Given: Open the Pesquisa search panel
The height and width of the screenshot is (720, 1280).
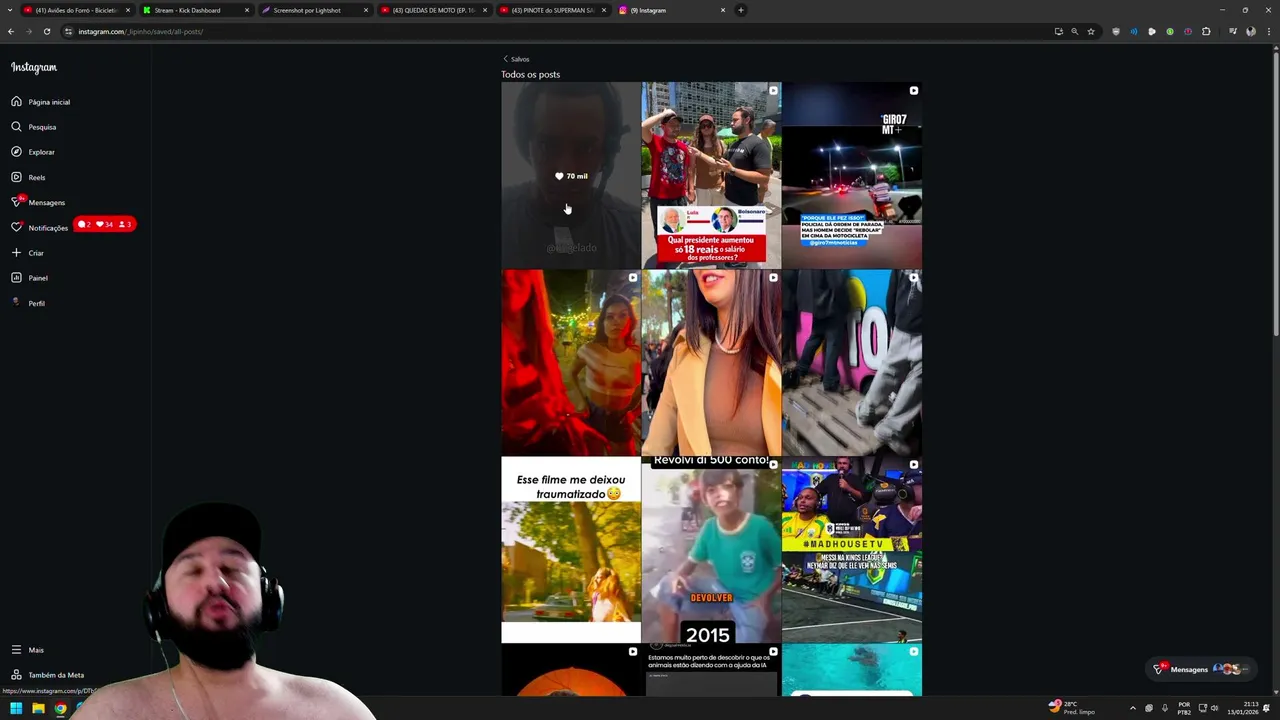Looking at the screenshot, I should 34,127.
